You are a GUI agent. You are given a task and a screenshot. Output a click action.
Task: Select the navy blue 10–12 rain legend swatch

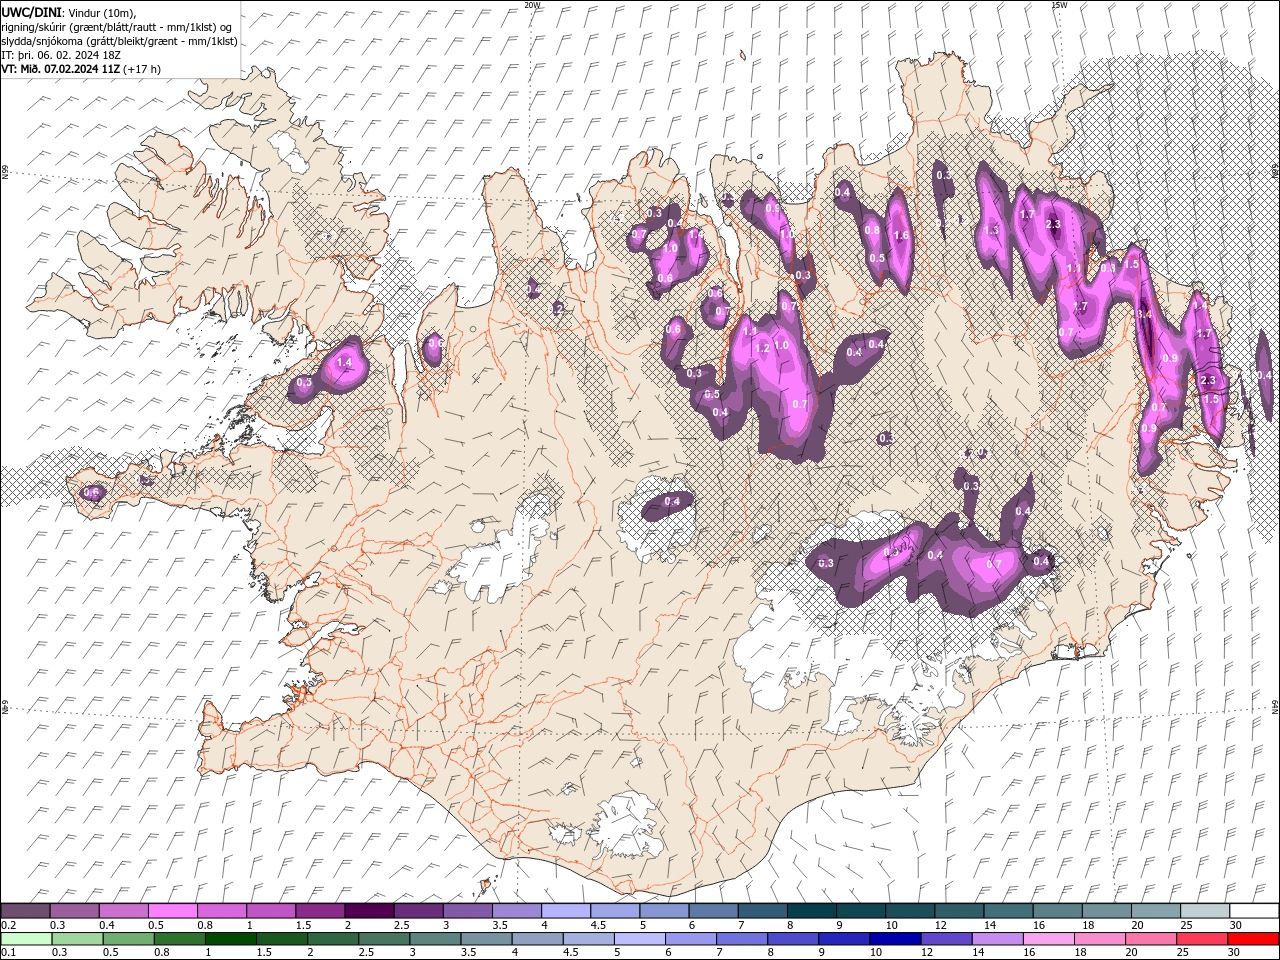point(894,939)
